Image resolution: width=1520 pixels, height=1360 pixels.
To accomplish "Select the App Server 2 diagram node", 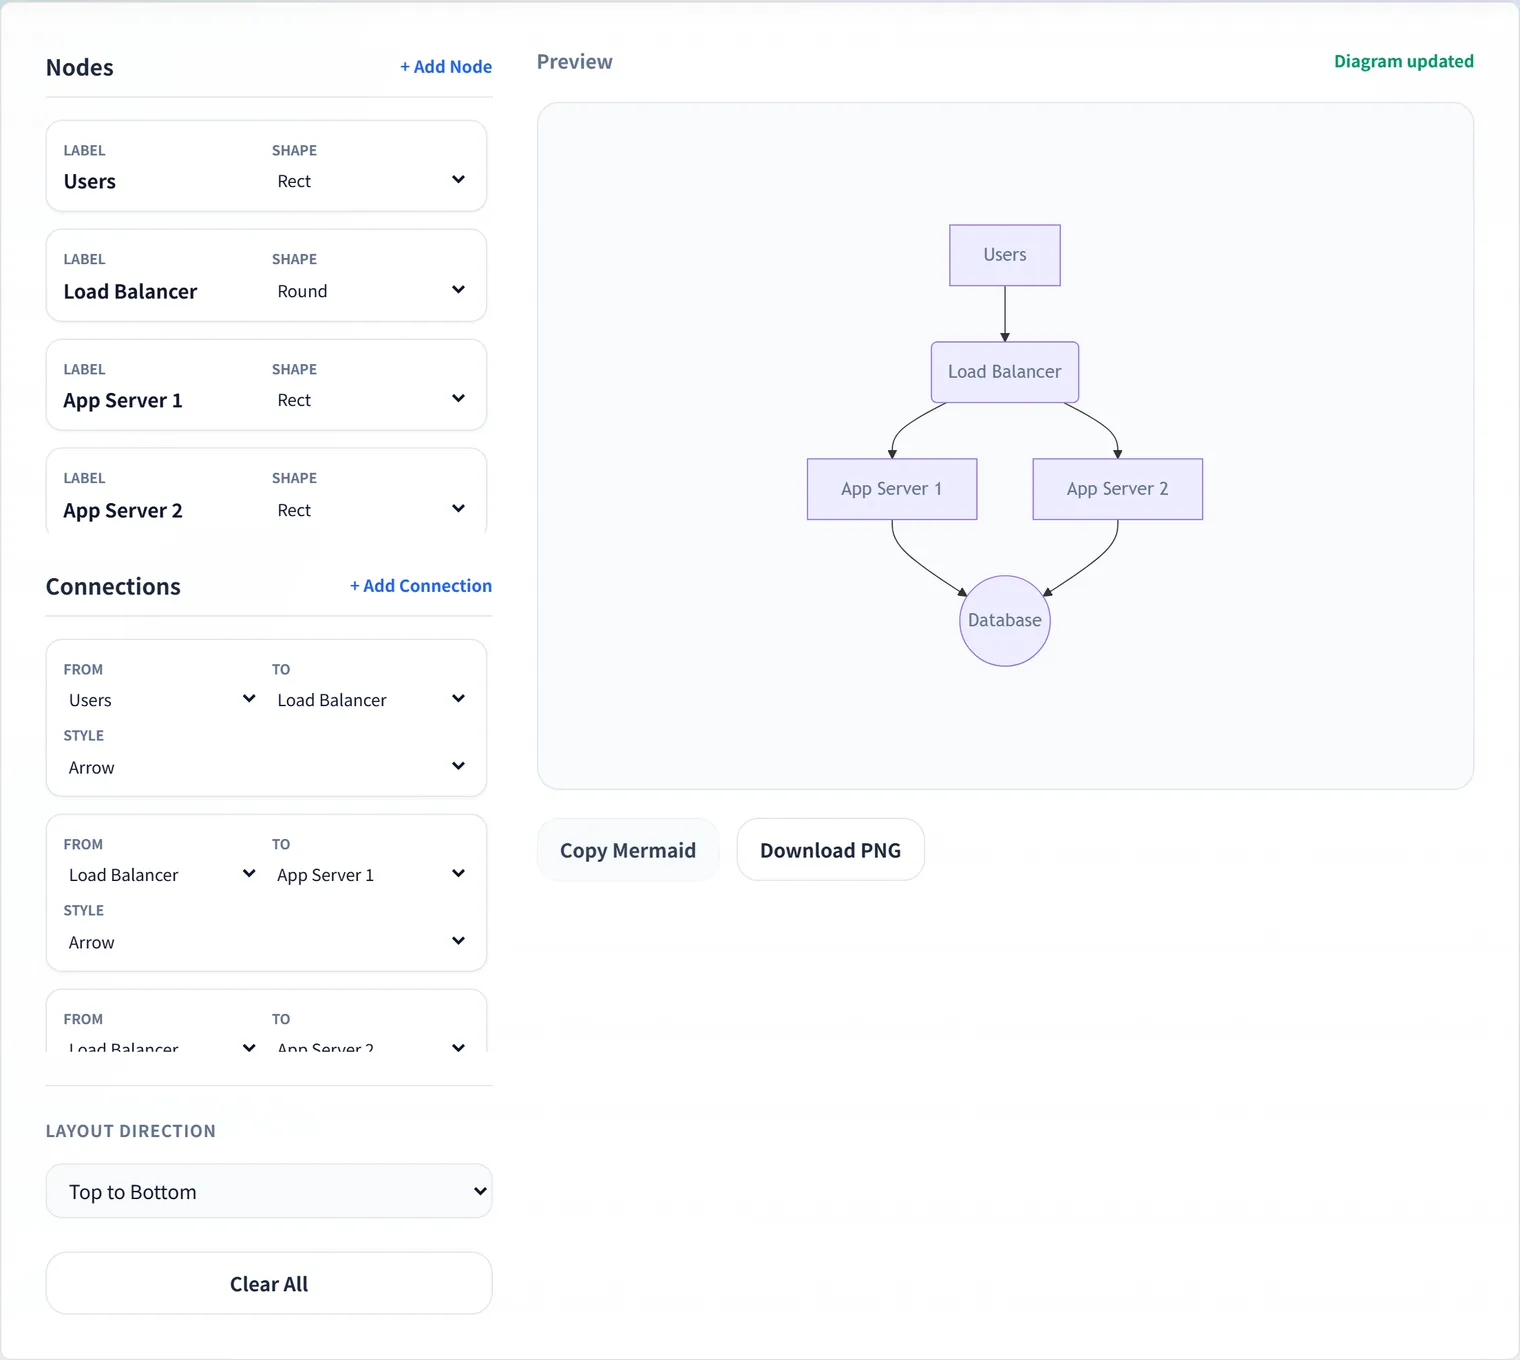I will (x=1118, y=489).
